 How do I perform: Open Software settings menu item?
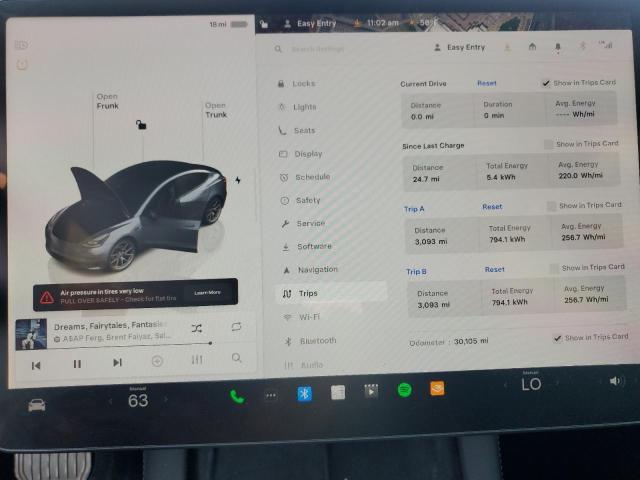(x=314, y=246)
